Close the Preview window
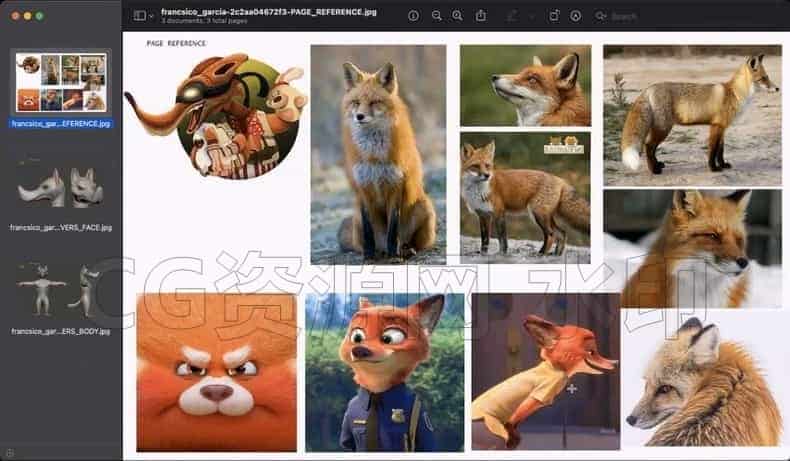Viewport: 790px width, 461px height. (16, 16)
